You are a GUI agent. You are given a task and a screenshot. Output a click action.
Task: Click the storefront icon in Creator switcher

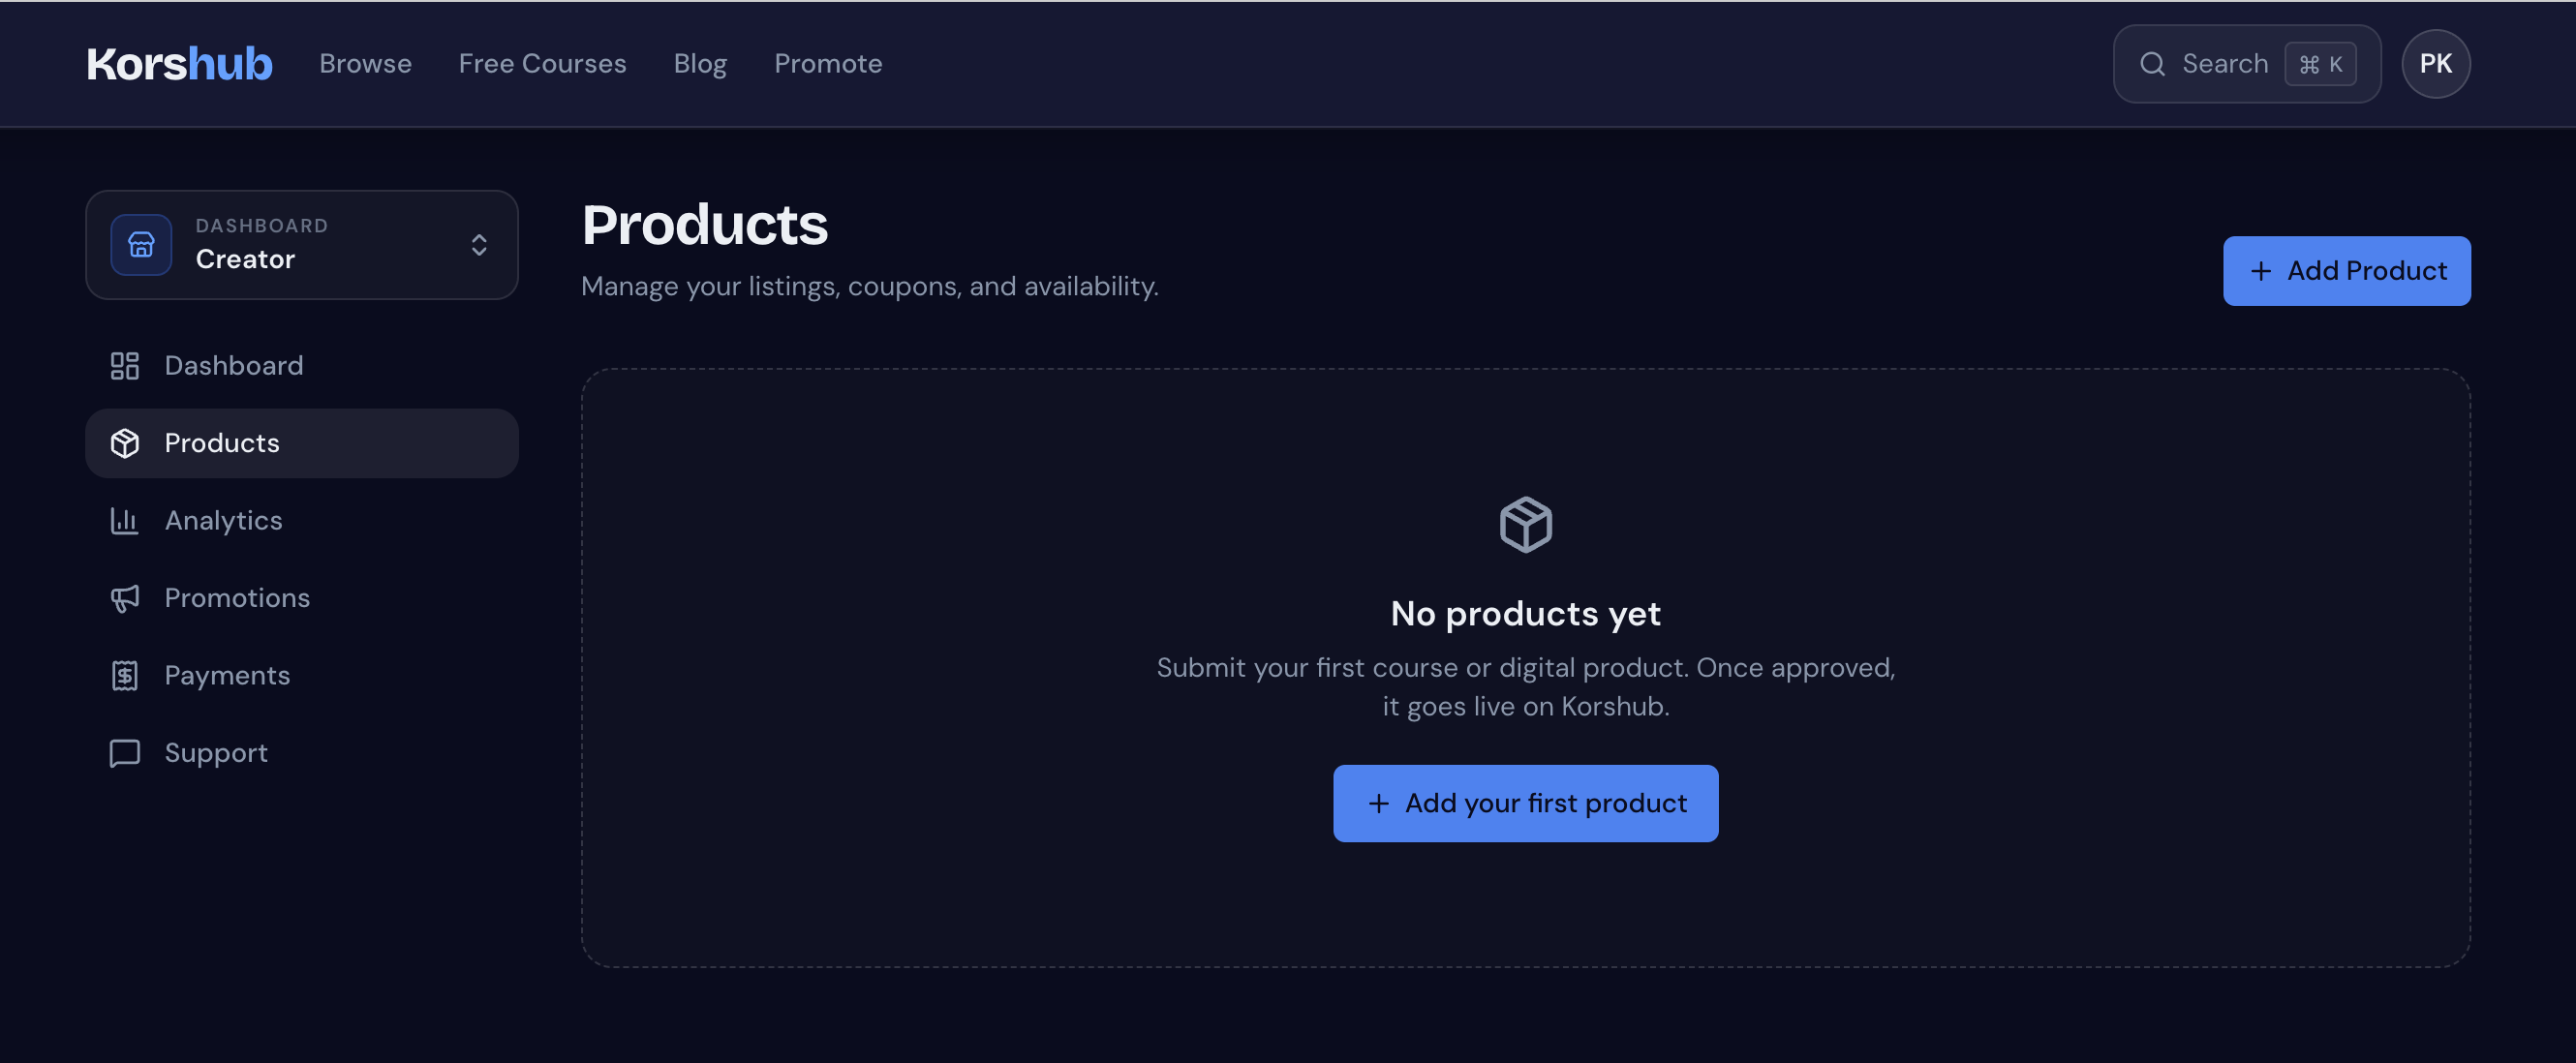(141, 244)
